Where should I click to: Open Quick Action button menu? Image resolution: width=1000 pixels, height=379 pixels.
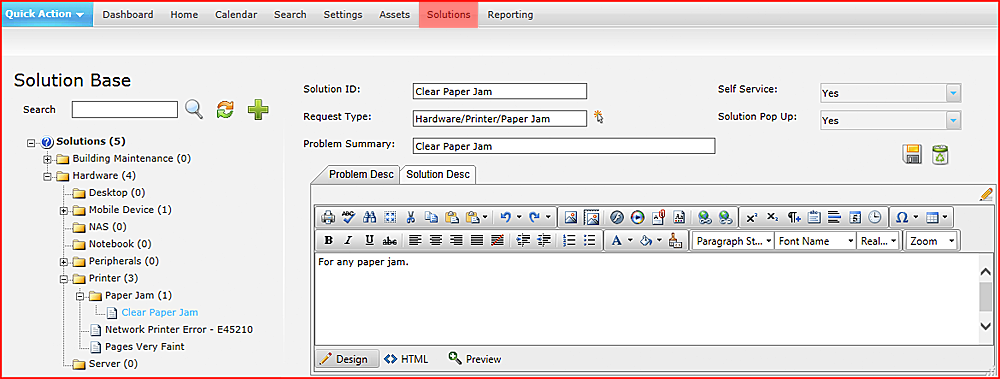click(x=47, y=13)
